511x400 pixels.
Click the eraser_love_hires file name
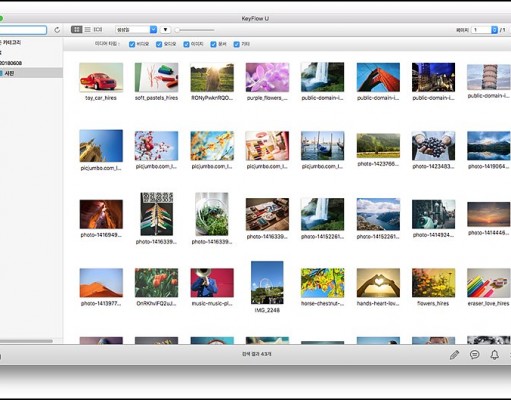pos(488,304)
